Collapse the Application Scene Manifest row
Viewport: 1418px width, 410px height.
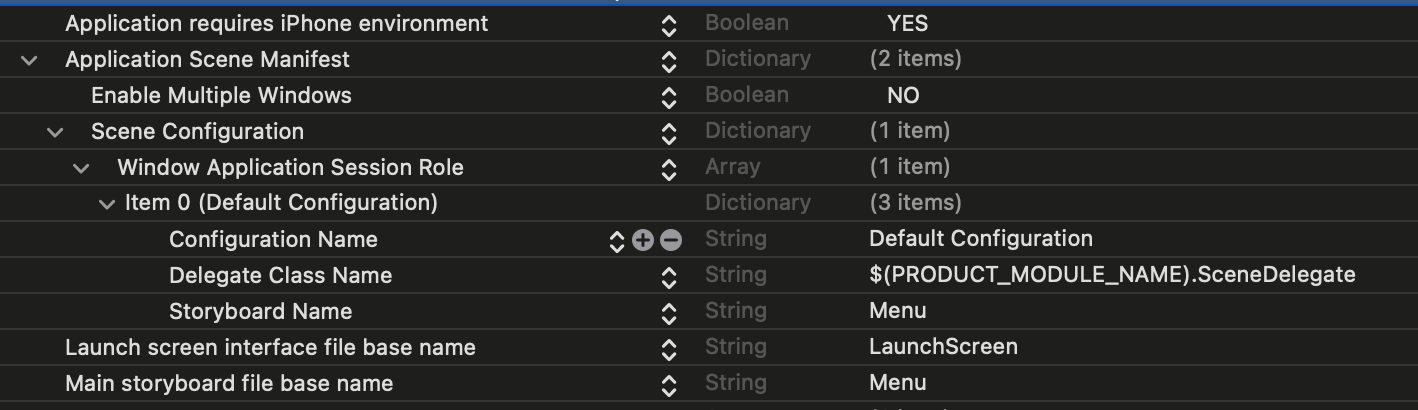click(x=30, y=60)
